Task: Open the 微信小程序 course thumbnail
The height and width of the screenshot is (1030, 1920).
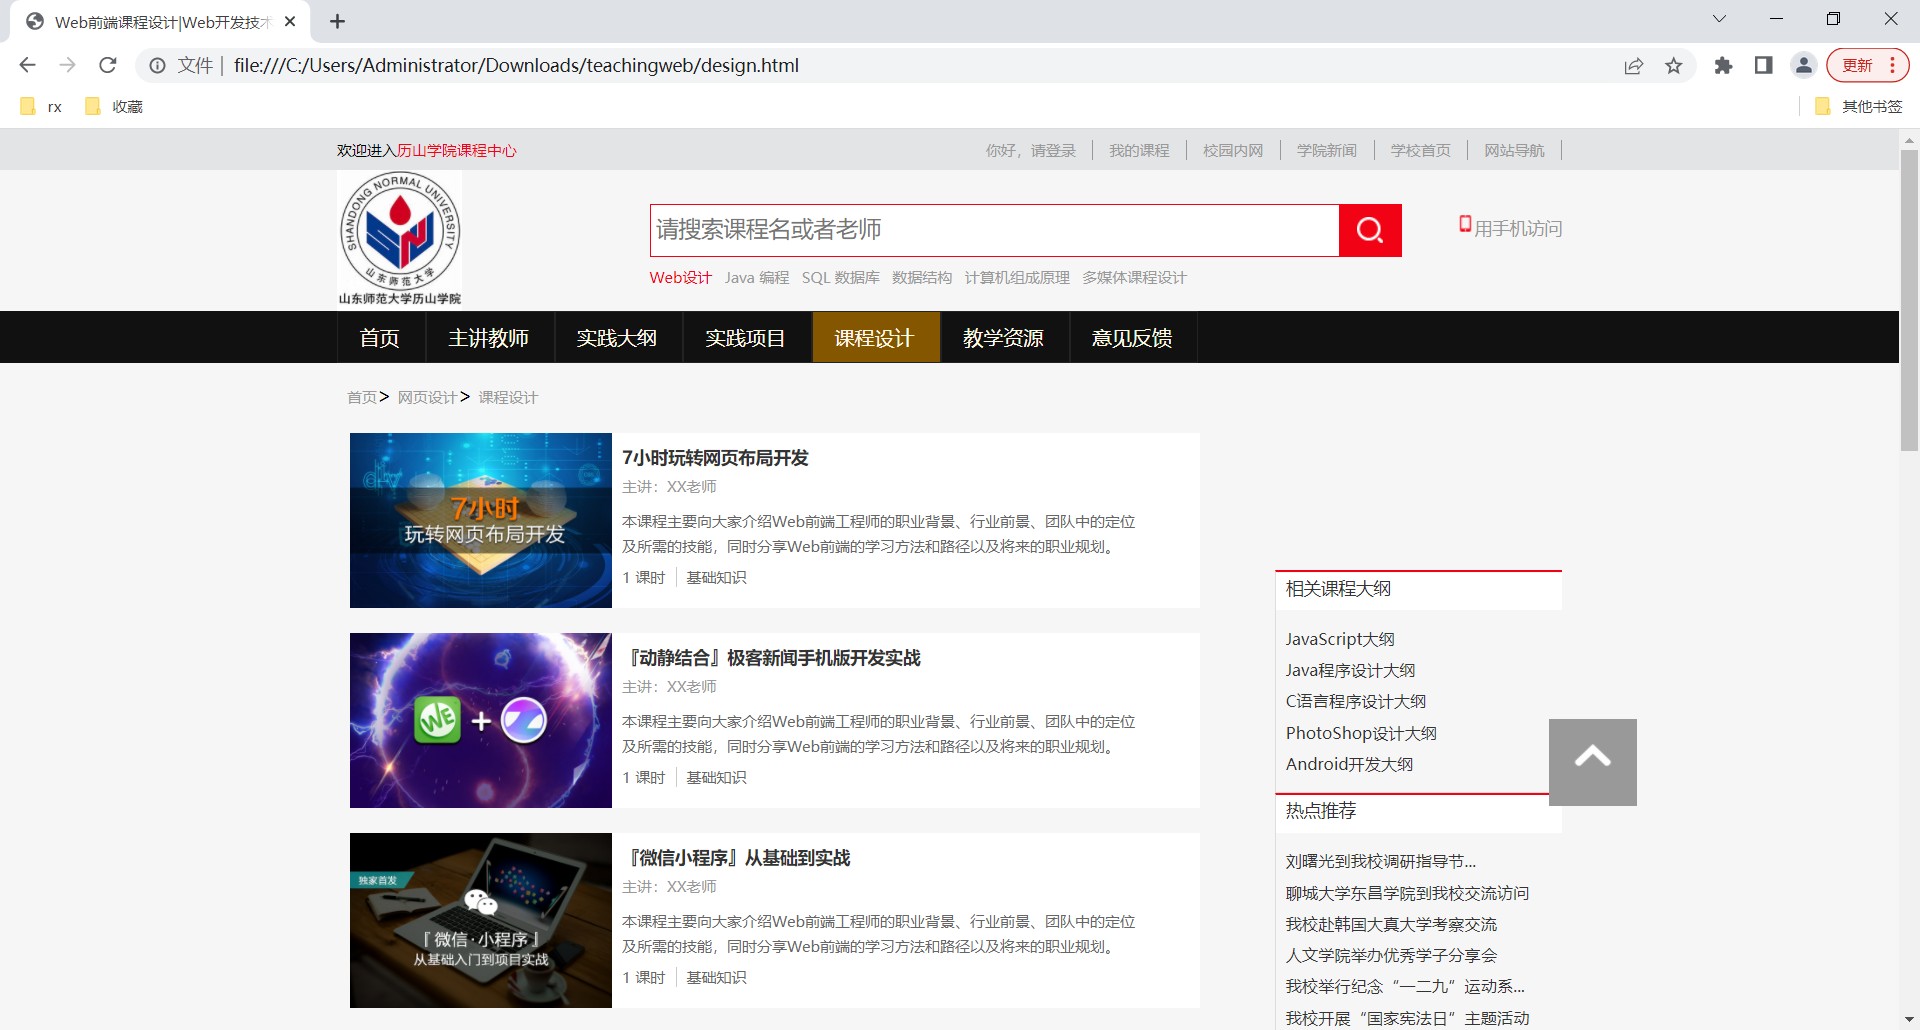Action: (x=481, y=920)
